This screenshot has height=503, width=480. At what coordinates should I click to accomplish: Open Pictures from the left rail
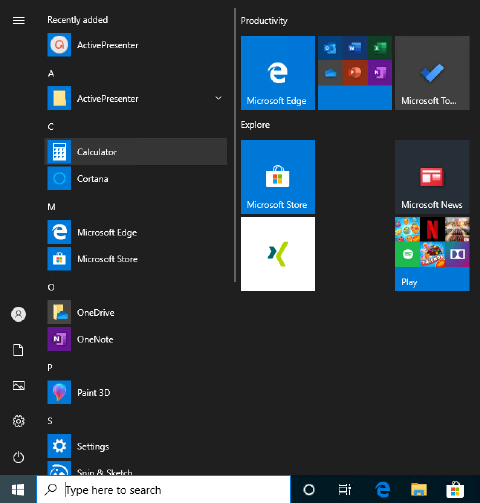tap(19, 386)
